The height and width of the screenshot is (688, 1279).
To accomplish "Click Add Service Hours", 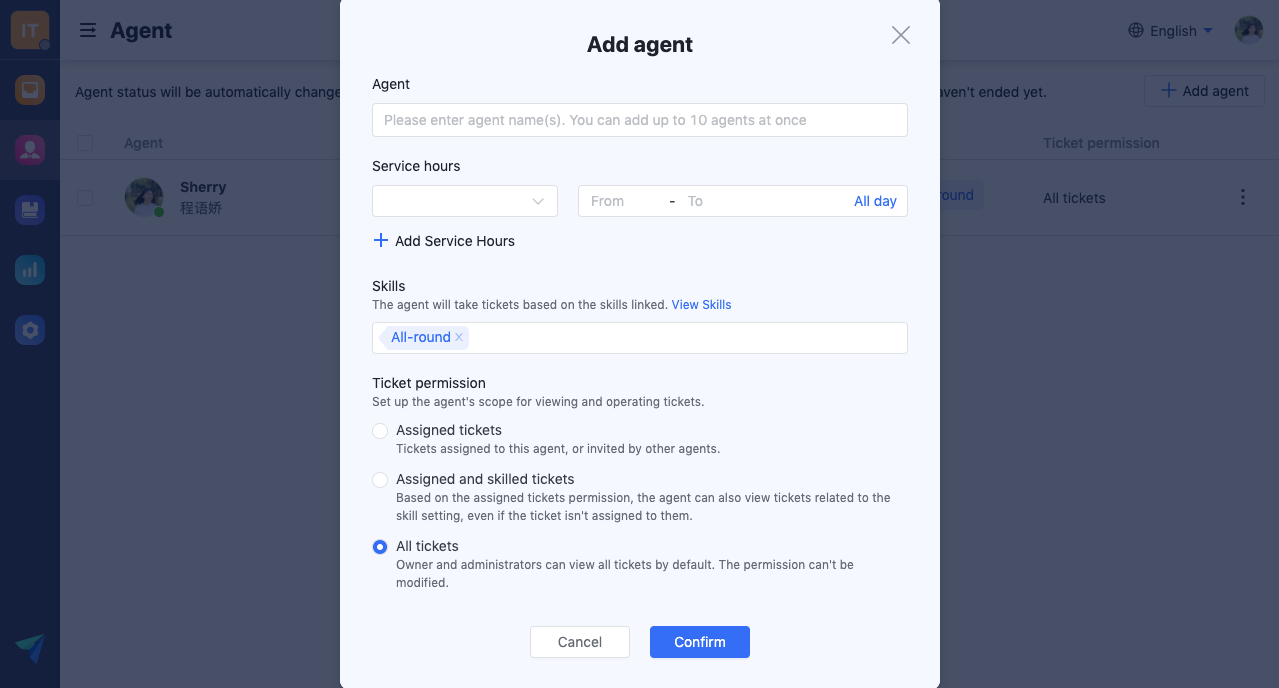I will click(x=444, y=241).
